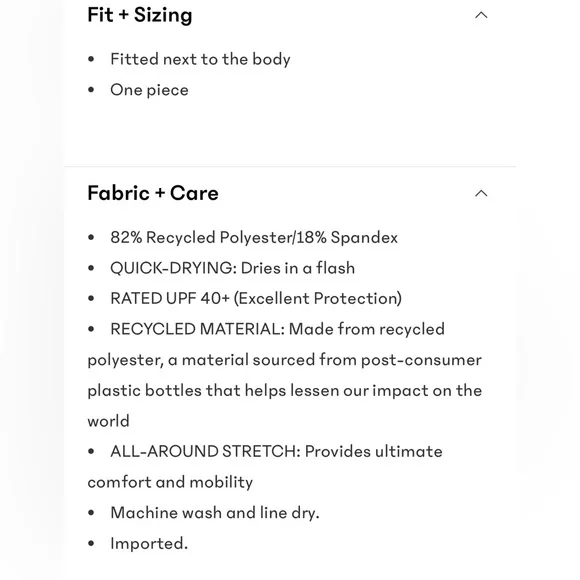Collapse the Fabric + Care section chevron
This screenshot has height=580, width=580.
pyautogui.click(x=481, y=193)
